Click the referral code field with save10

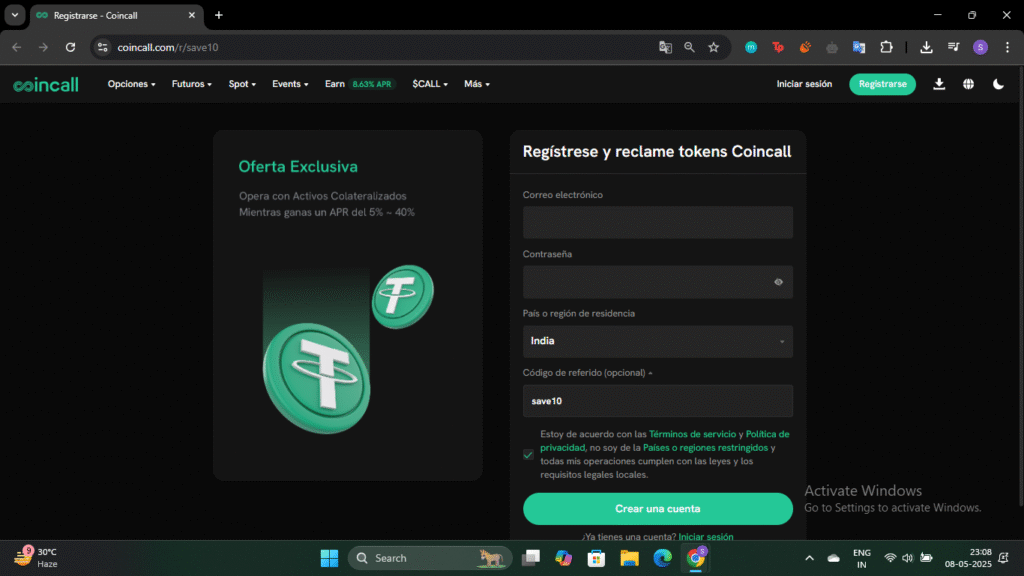(658, 400)
